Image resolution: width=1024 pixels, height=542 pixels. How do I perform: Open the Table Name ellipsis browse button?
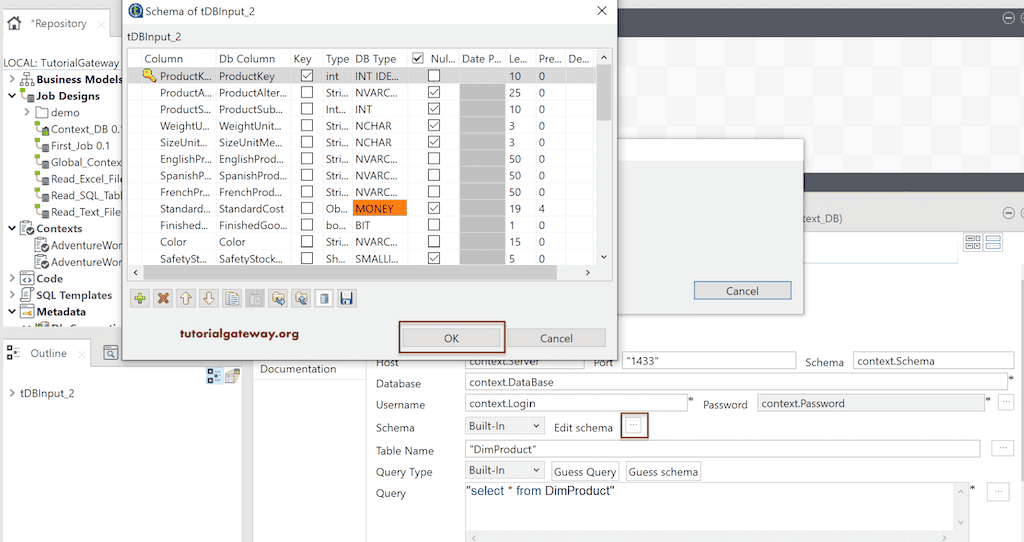point(1002,448)
